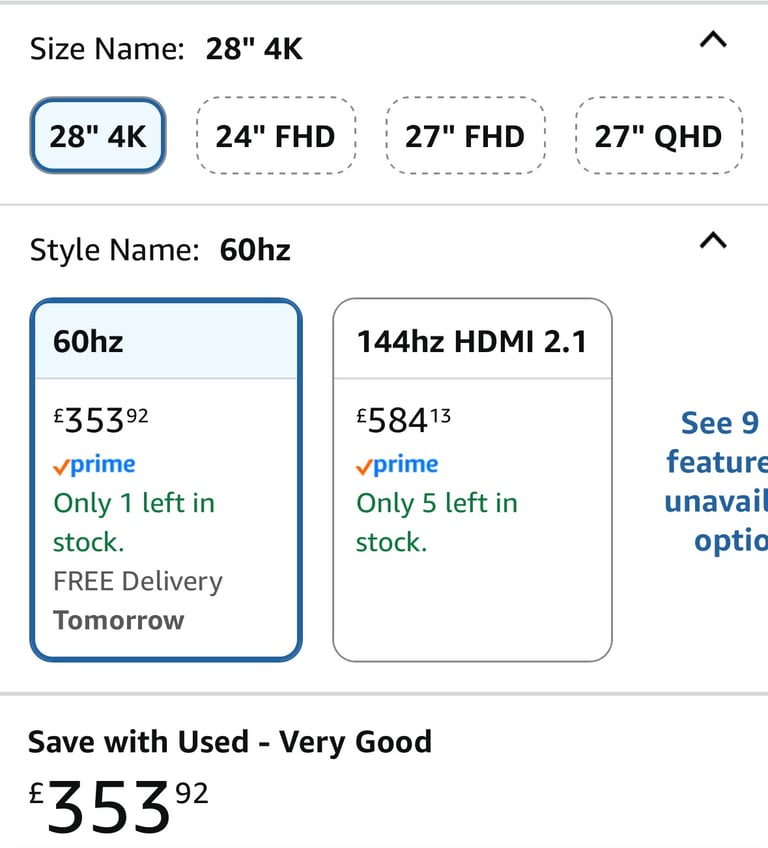Collapse the Style Name section chevron

click(x=713, y=241)
